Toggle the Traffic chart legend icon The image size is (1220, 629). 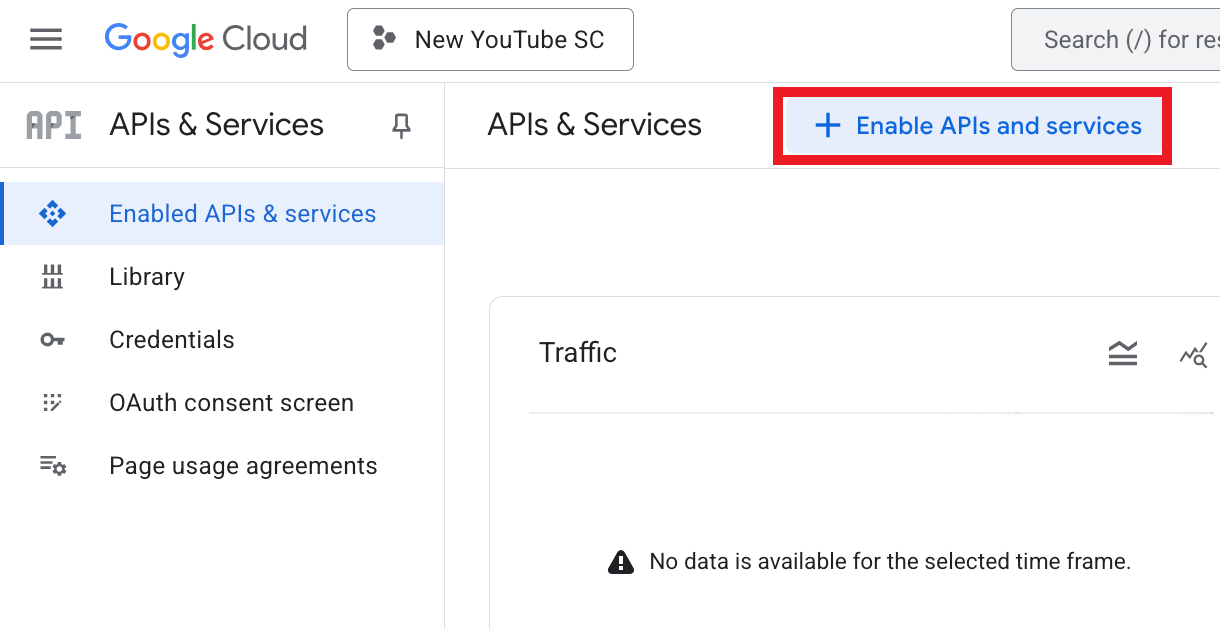(1123, 353)
